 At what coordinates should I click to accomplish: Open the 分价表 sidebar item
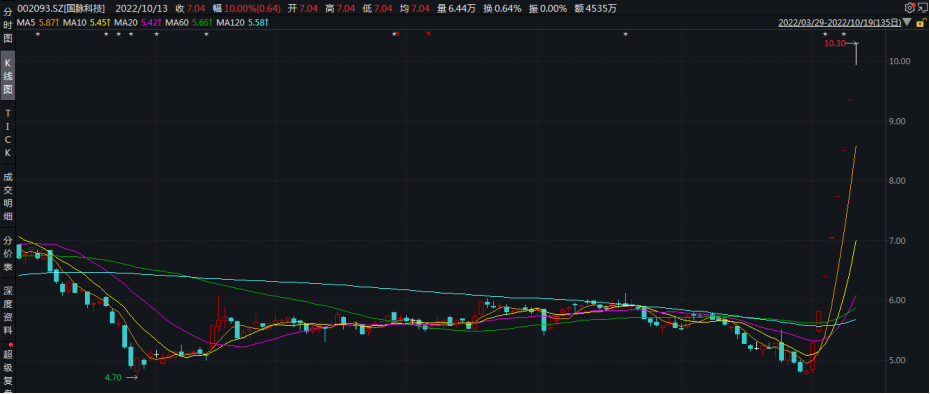[8, 254]
